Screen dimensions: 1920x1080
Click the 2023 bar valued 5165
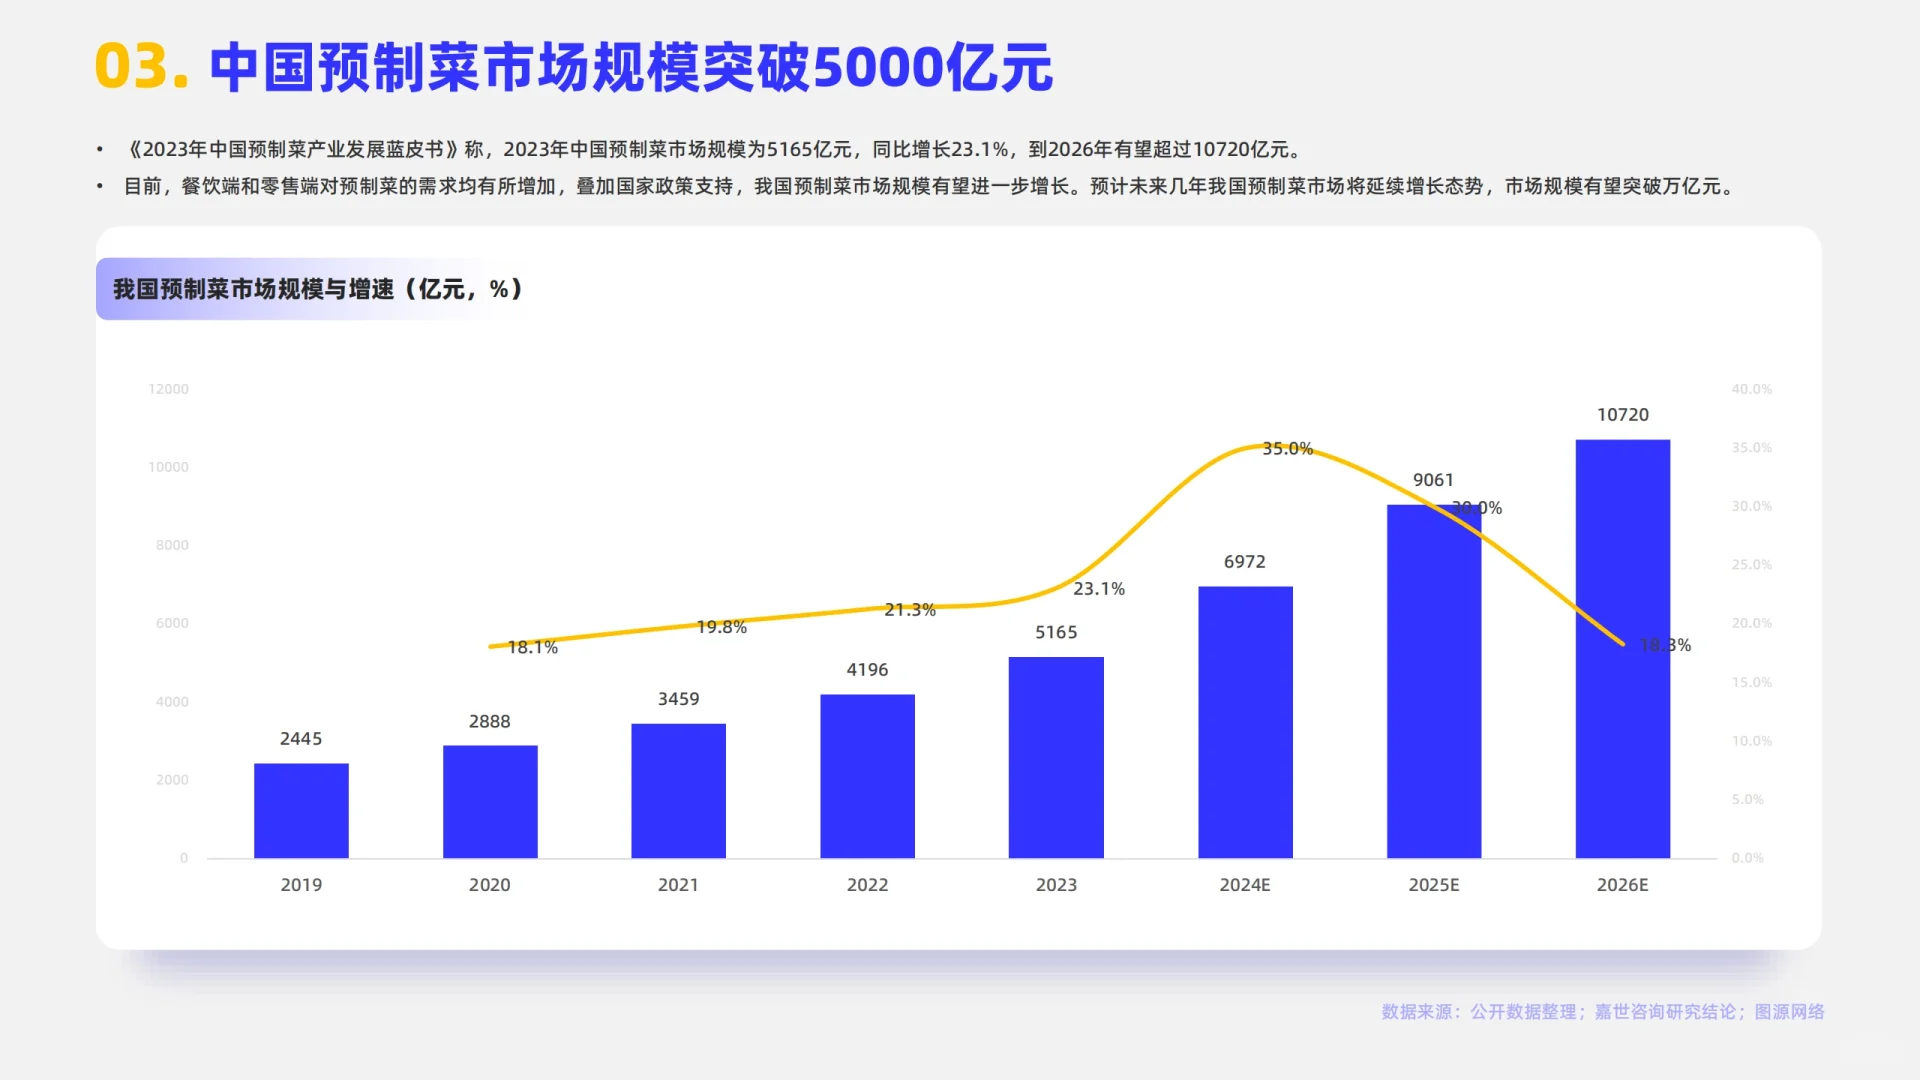1056,757
